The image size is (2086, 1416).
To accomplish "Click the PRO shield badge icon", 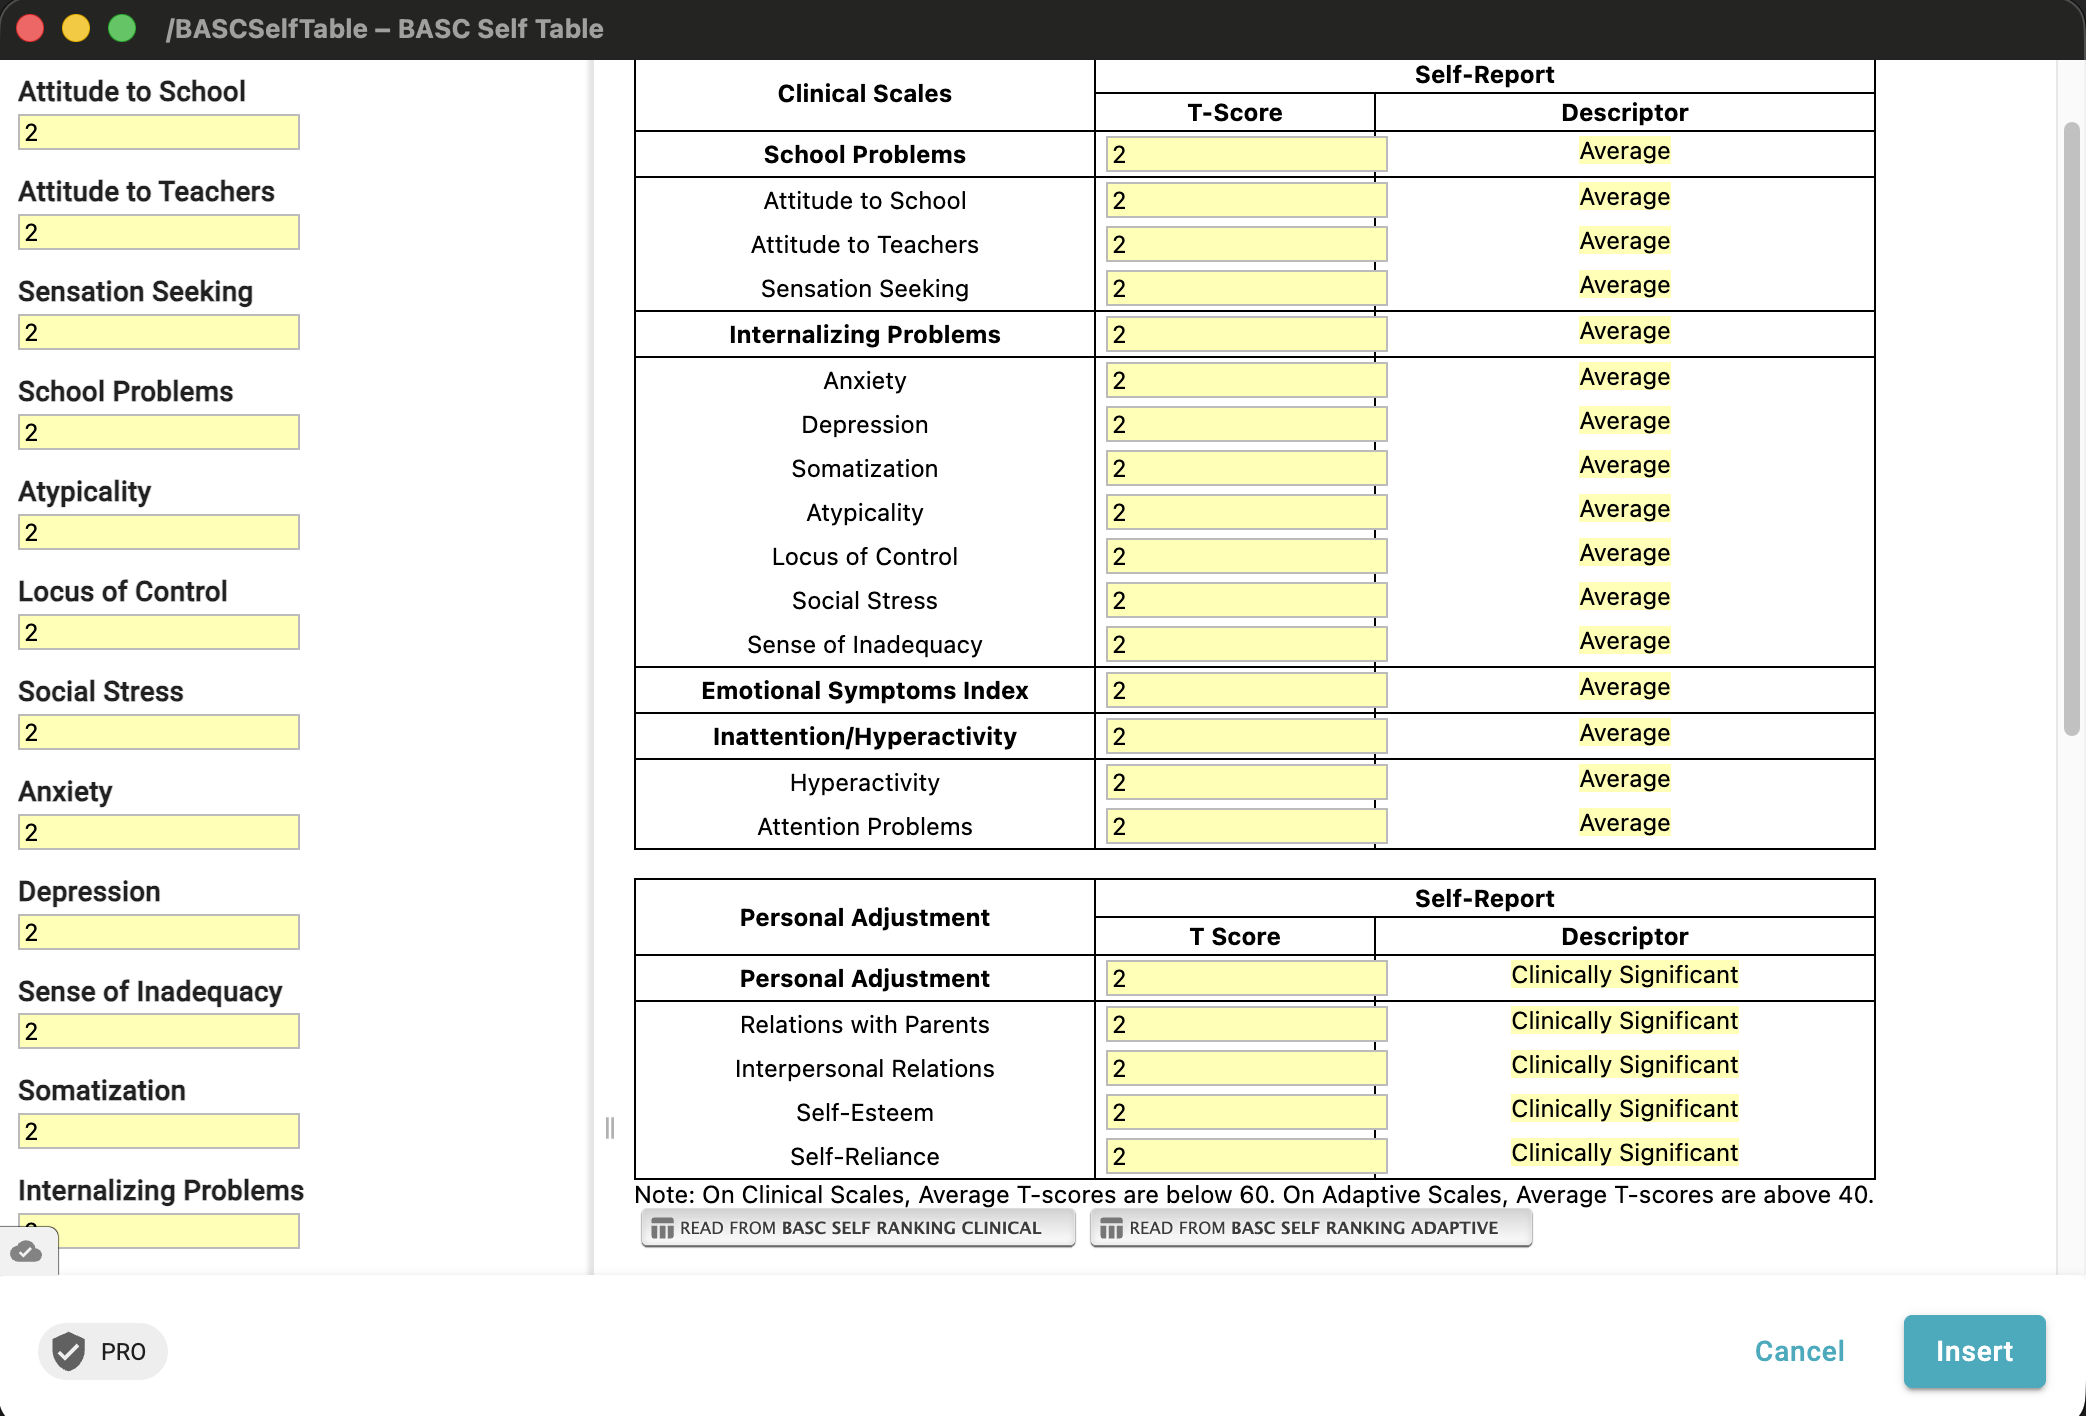I will tap(68, 1351).
